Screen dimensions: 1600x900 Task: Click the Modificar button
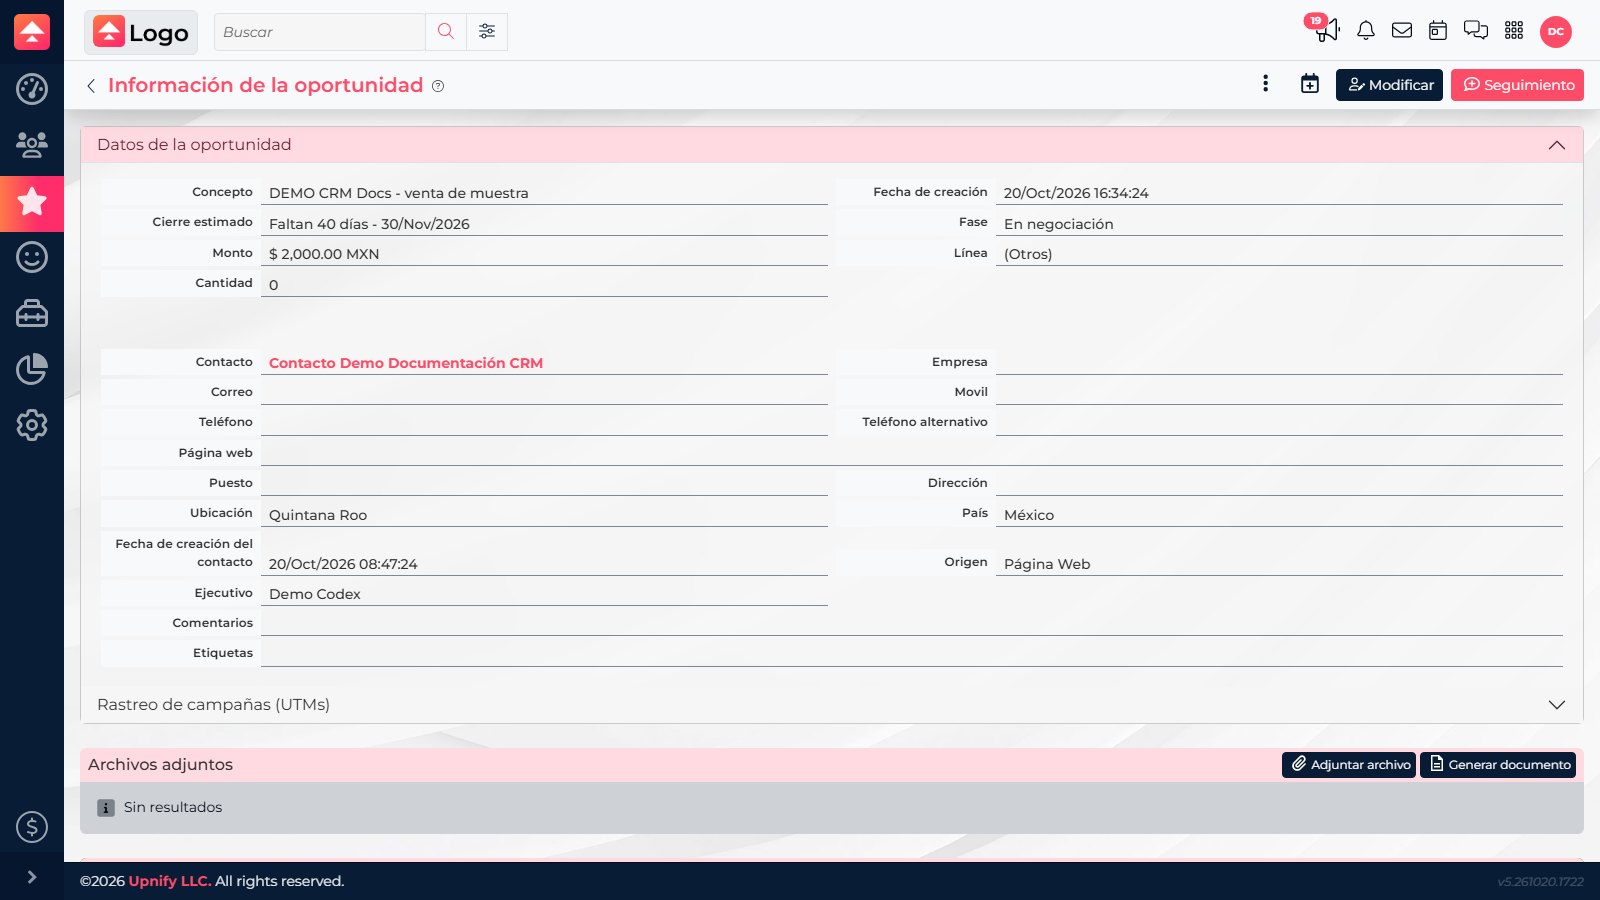coord(1389,85)
